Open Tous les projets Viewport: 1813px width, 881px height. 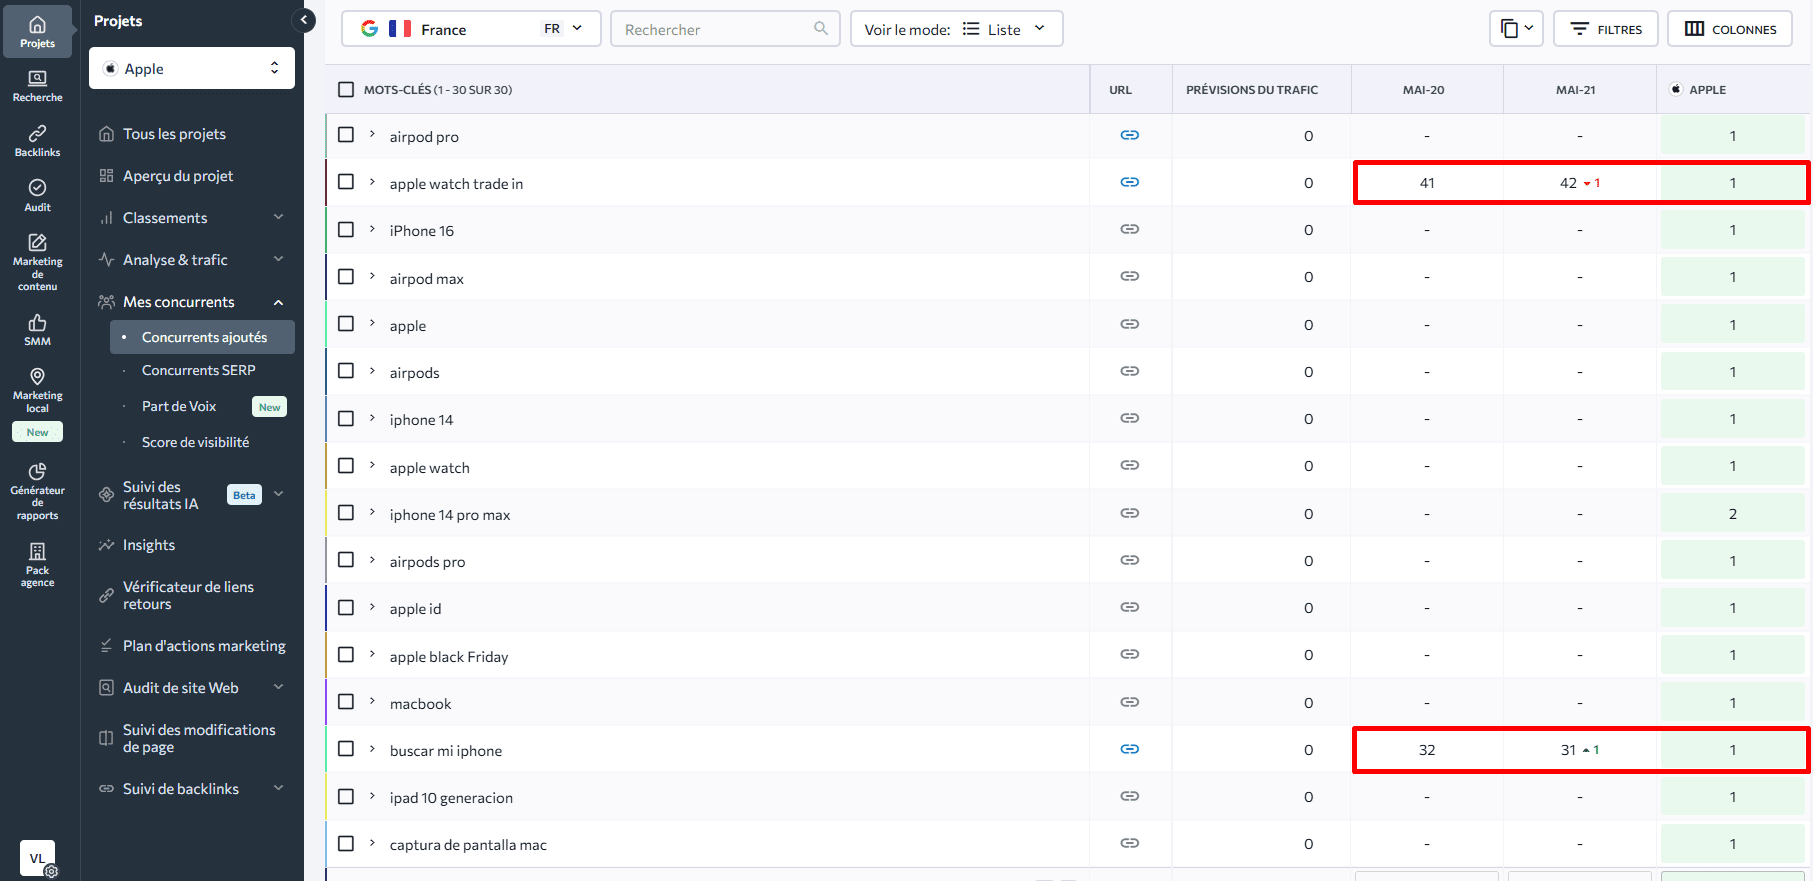coord(174,134)
